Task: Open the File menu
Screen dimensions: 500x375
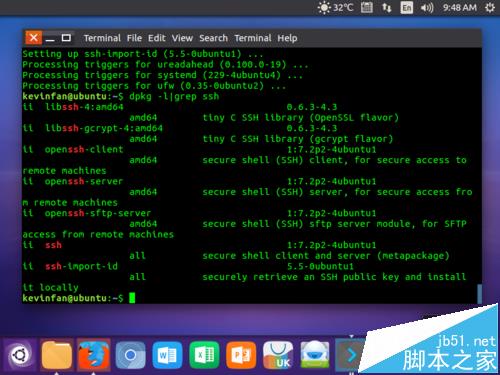Action: pos(134,38)
